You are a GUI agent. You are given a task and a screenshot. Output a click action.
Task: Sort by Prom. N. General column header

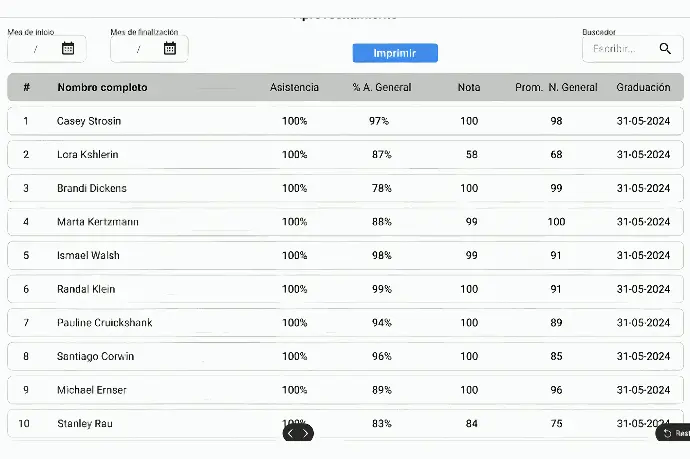click(556, 87)
